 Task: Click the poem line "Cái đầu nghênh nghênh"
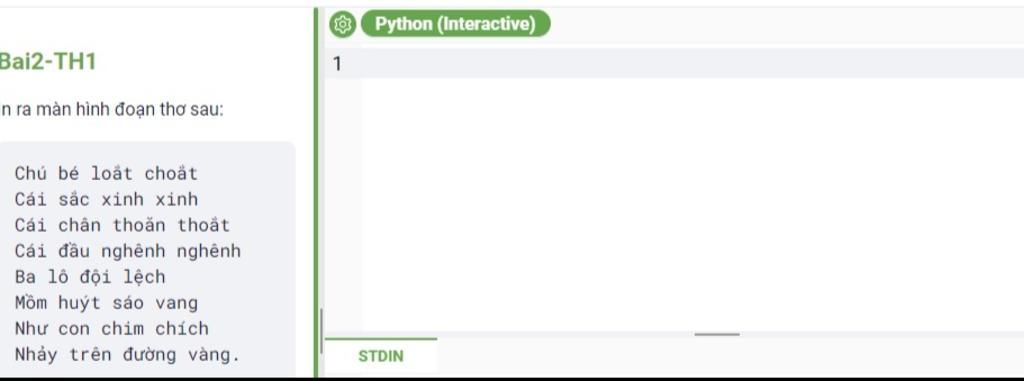point(127,251)
